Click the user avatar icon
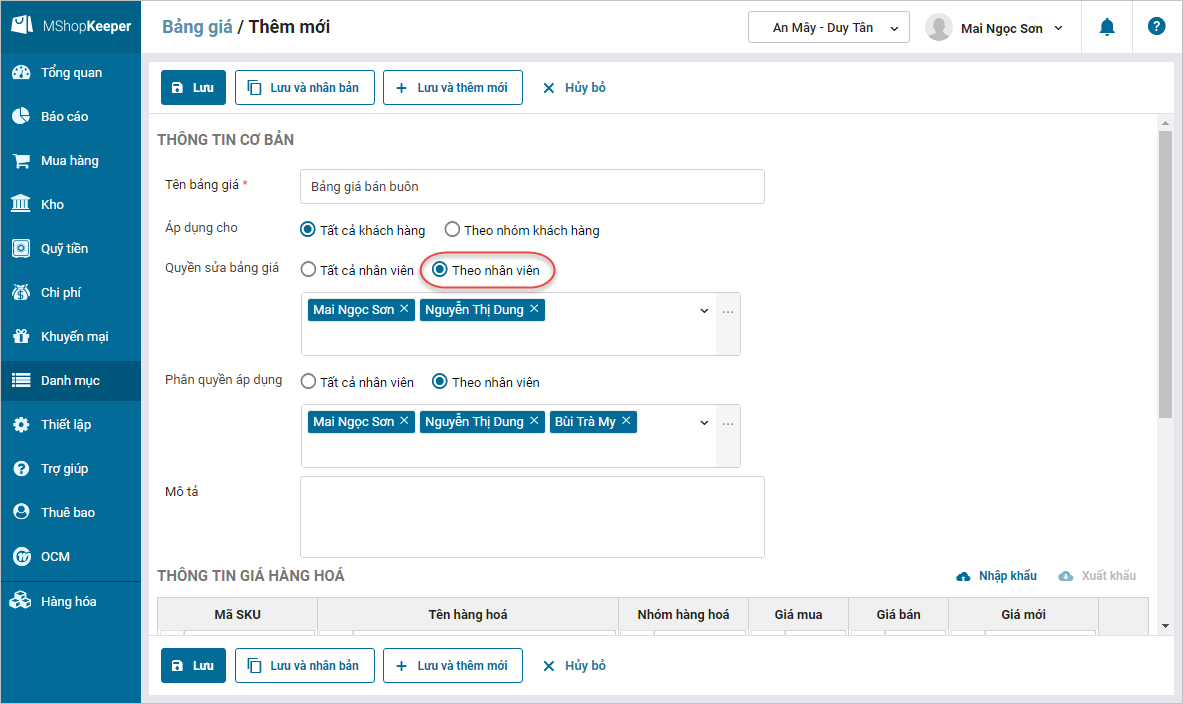The height and width of the screenshot is (704, 1183). [939, 28]
